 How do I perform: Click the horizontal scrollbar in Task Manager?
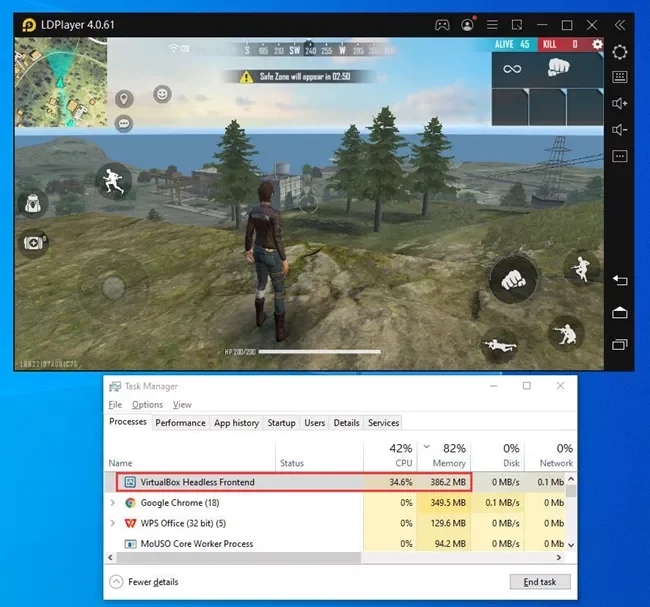click(239, 558)
